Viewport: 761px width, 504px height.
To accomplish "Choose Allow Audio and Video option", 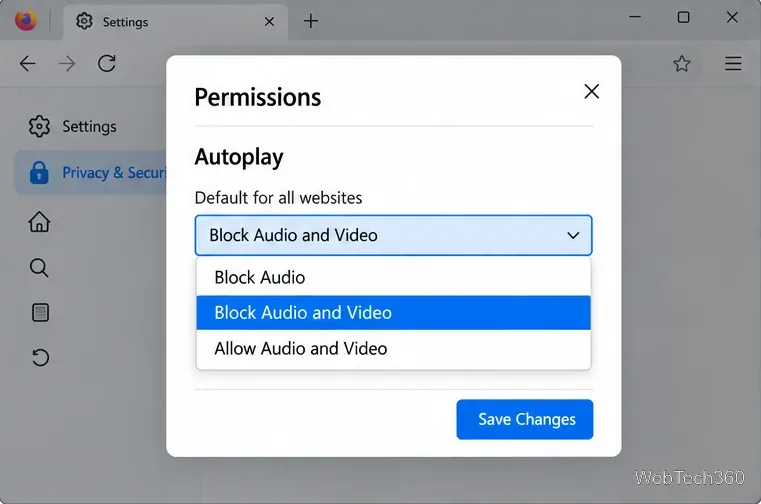I will pos(394,349).
